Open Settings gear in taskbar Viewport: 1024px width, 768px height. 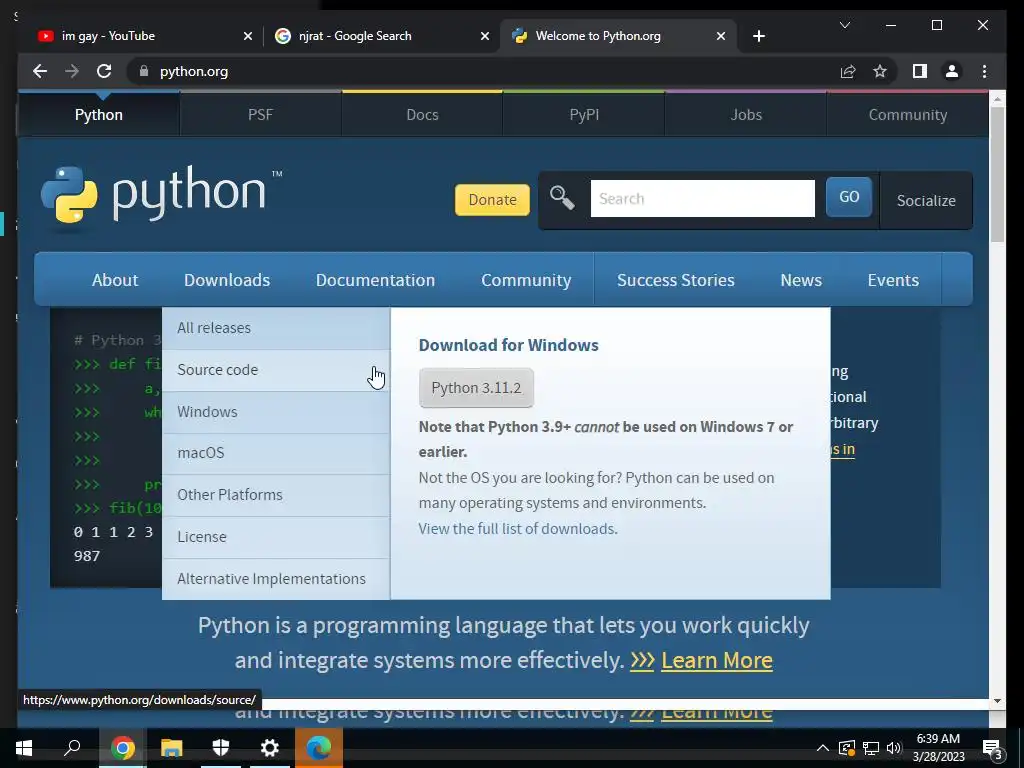(x=270, y=748)
